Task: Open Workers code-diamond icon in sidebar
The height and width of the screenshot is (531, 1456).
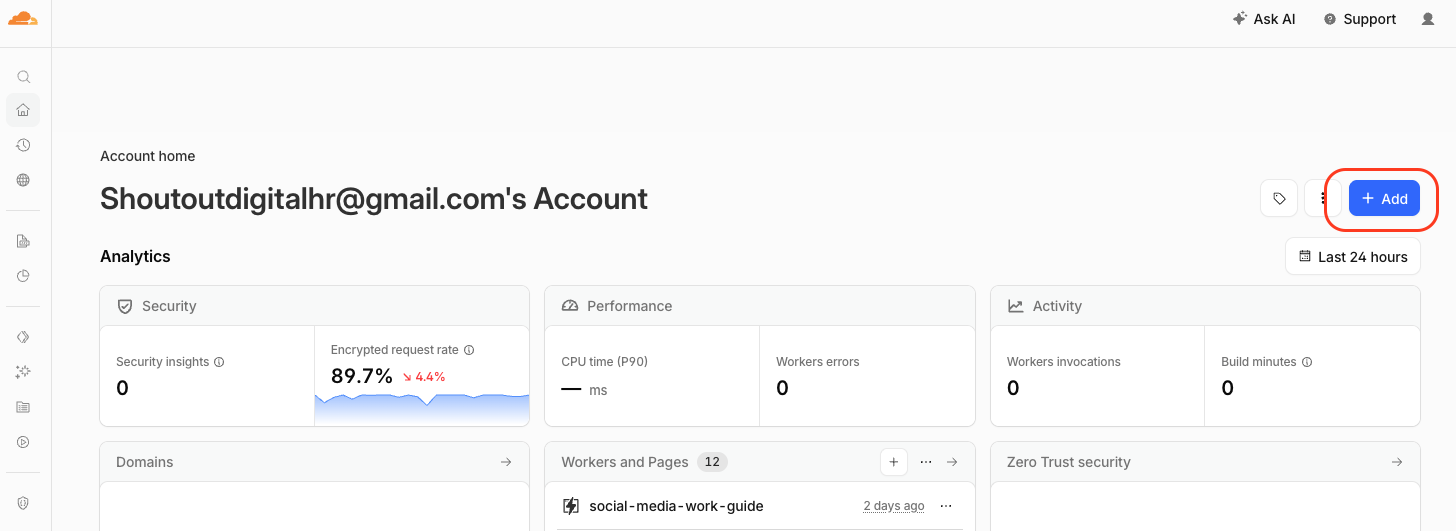Action: tap(23, 337)
